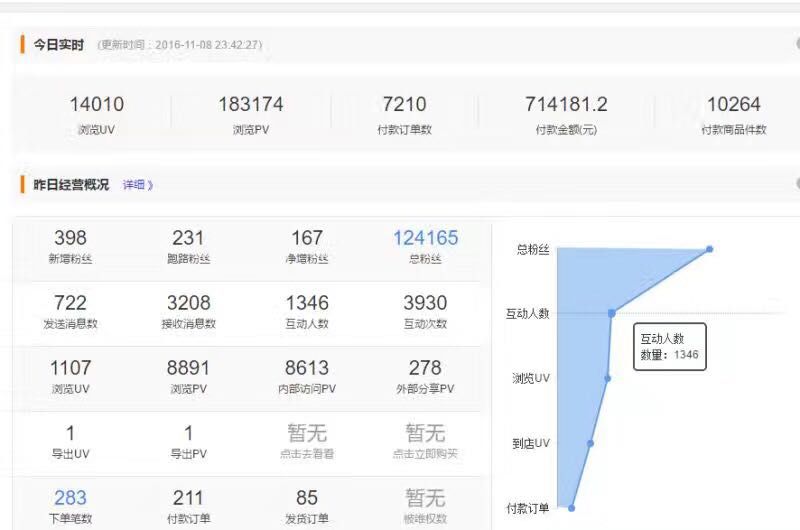Image resolution: width=800 pixels, height=530 pixels.
Task: Click the 互动人数 数量 1346 tooltip
Action: click(670, 346)
